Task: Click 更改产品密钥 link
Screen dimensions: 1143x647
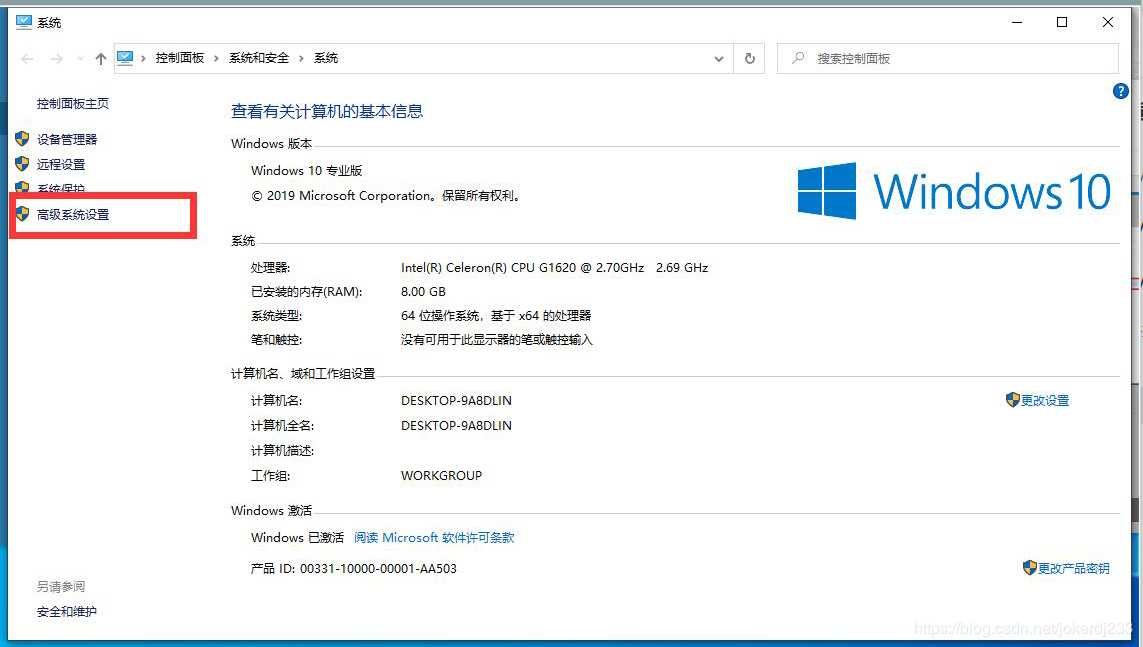Action: point(1074,568)
